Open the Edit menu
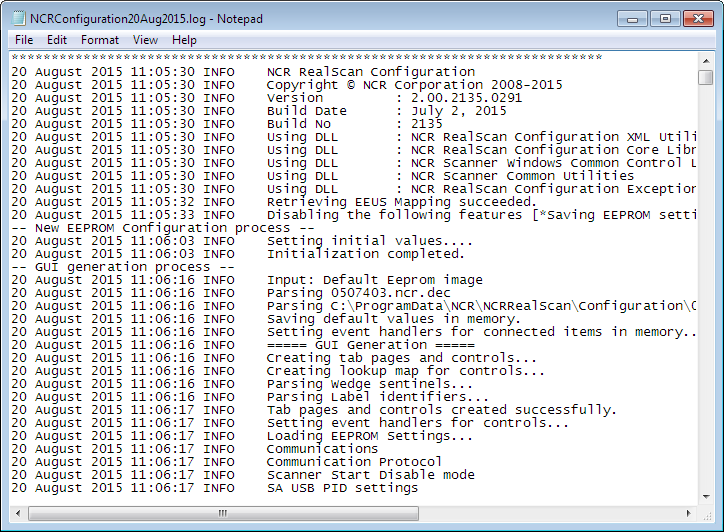 [57, 40]
